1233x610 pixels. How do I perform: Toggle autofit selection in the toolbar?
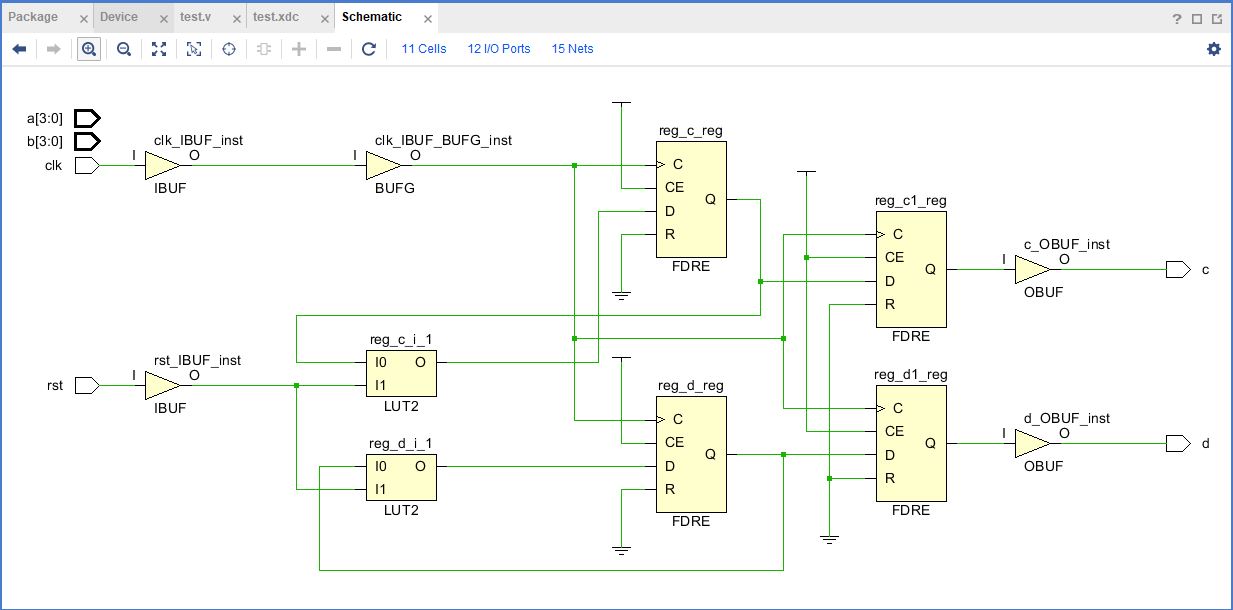tap(228, 48)
